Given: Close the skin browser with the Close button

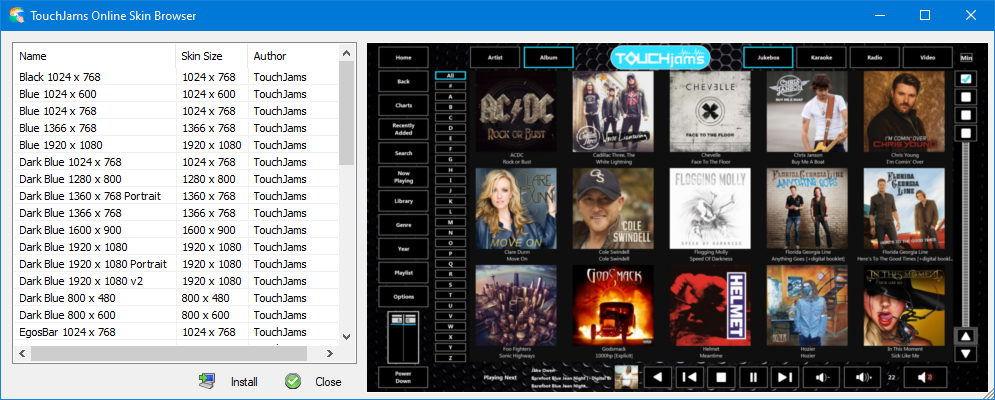Looking at the screenshot, I should (x=314, y=381).
